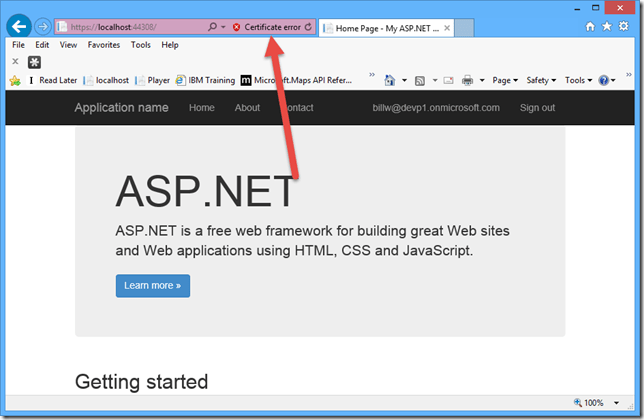Click the Certificate error warning
The image size is (644, 420).
[266, 27]
